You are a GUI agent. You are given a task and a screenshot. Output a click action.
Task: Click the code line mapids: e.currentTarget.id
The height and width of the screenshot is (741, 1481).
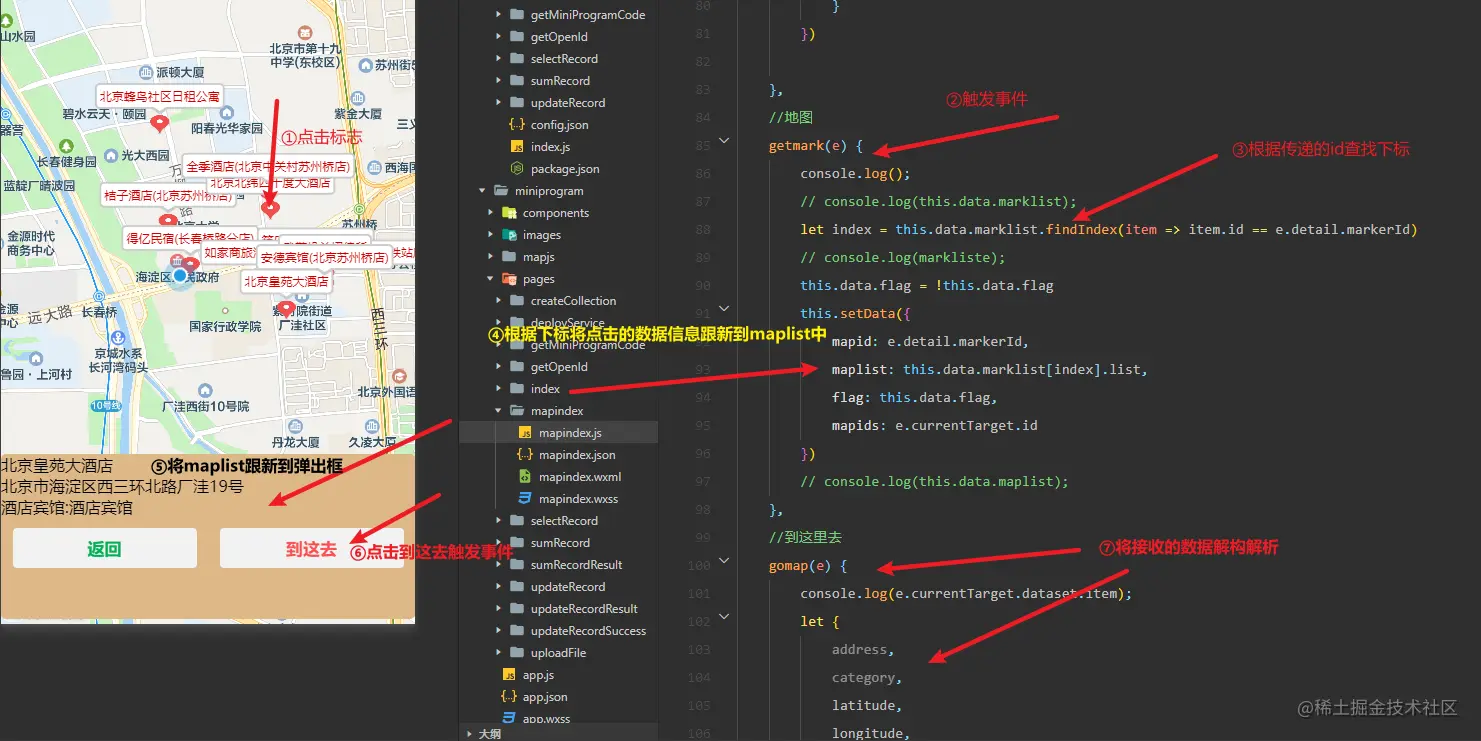(935, 425)
